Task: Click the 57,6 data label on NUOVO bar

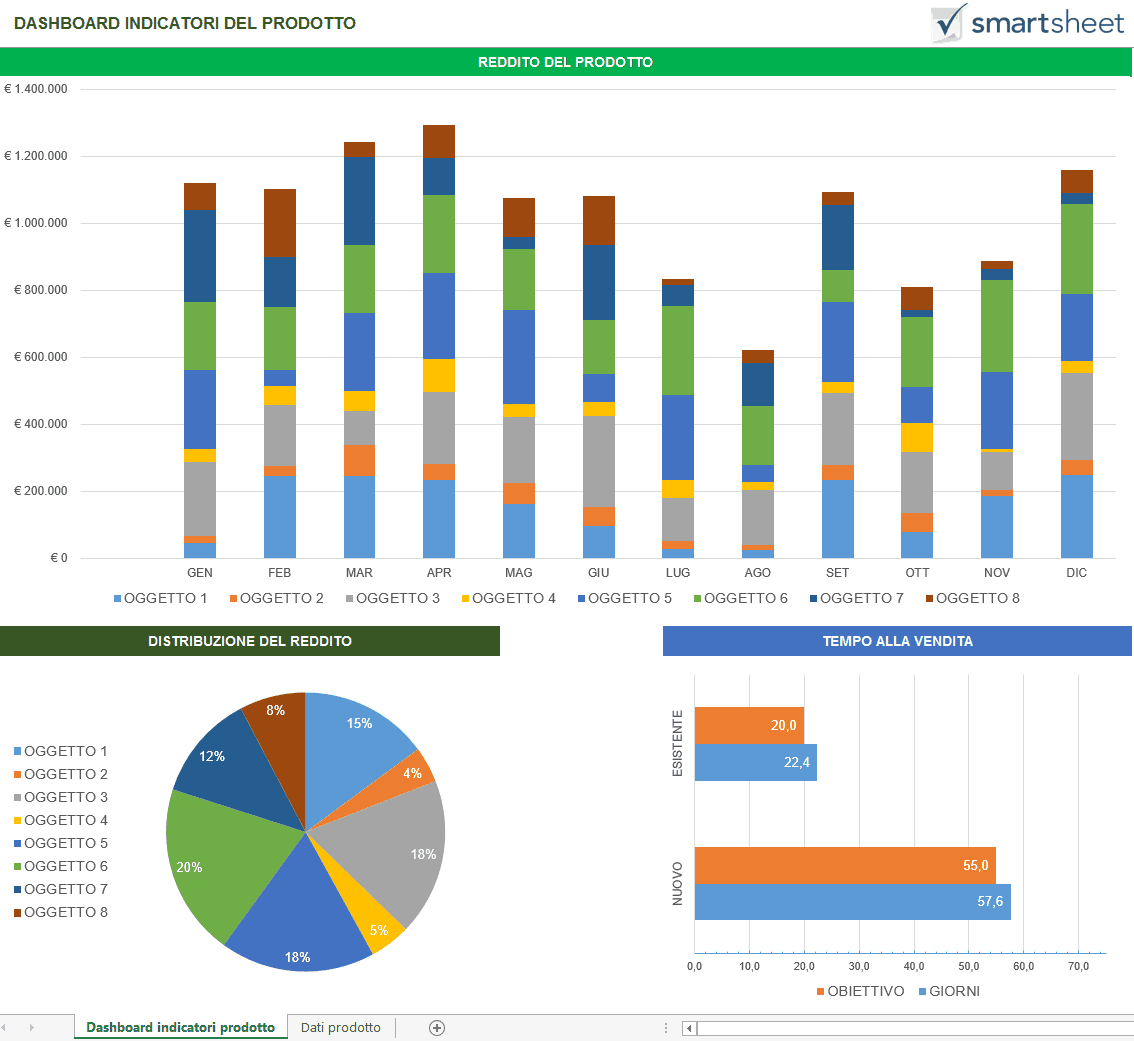Action: coord(992,901)
